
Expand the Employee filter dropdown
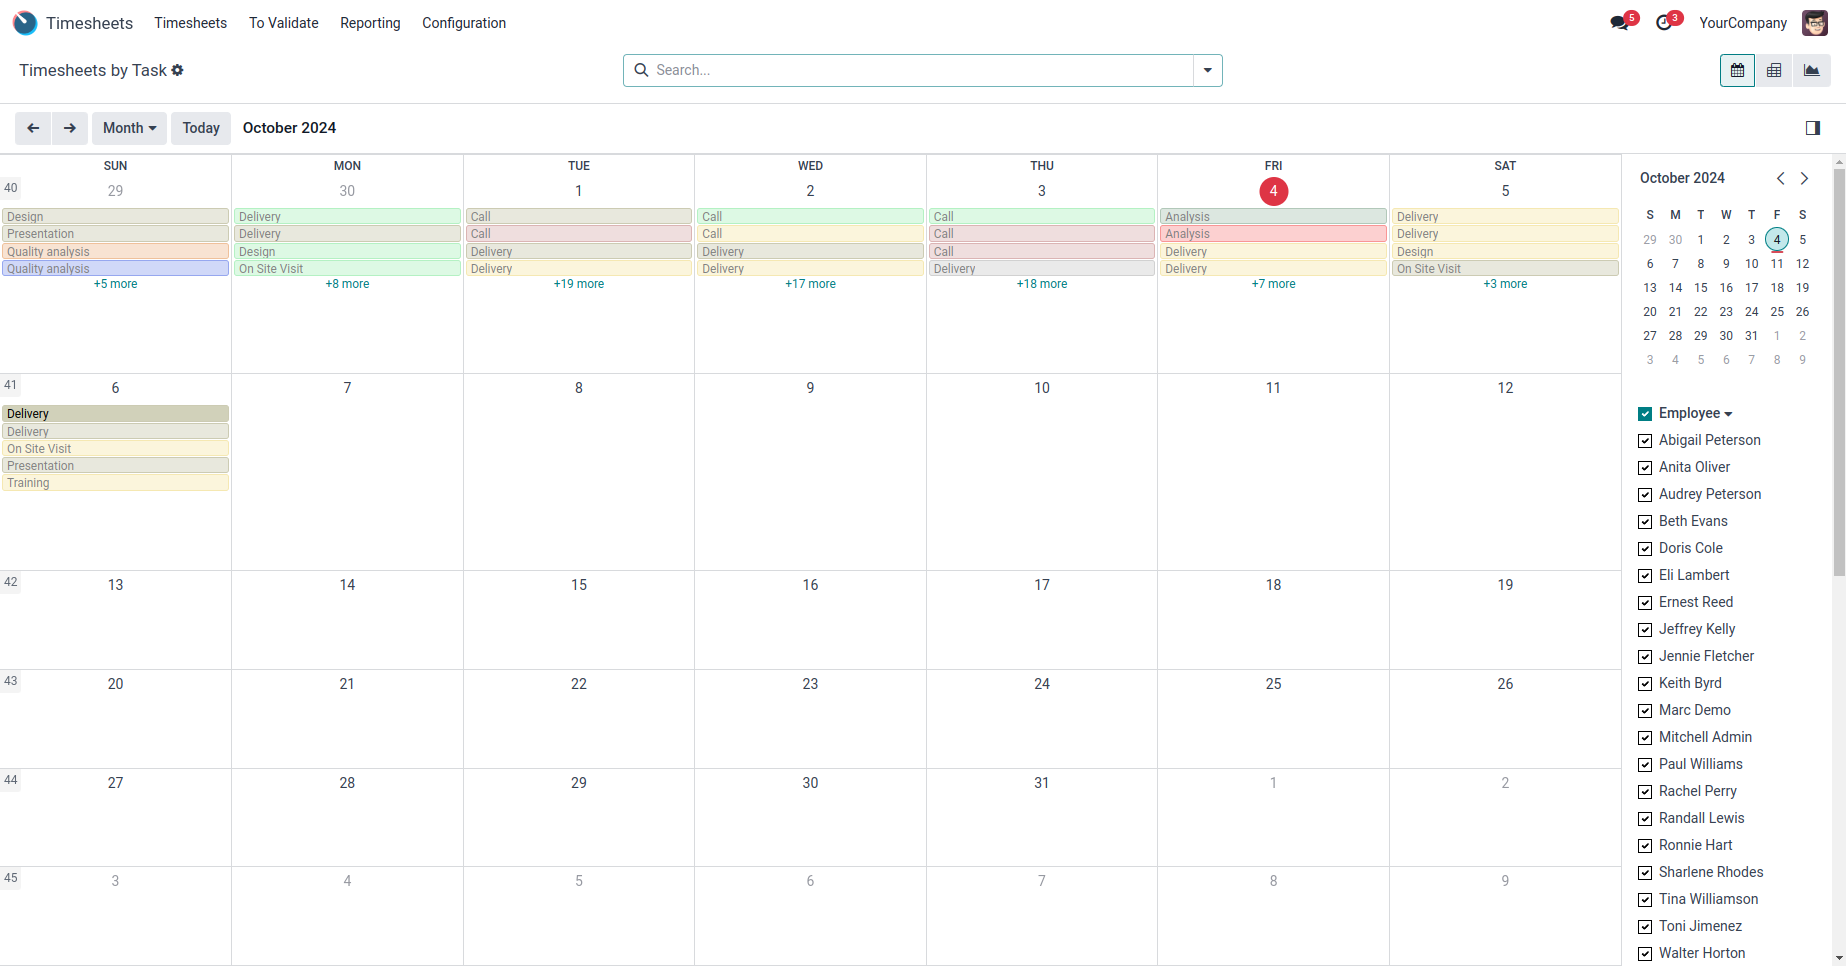coord(1728,414)
